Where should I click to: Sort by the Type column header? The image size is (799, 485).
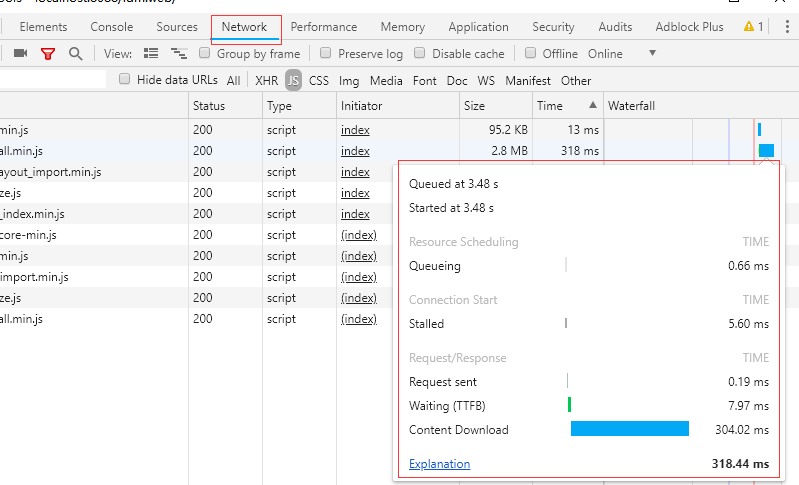pos(299,105)
